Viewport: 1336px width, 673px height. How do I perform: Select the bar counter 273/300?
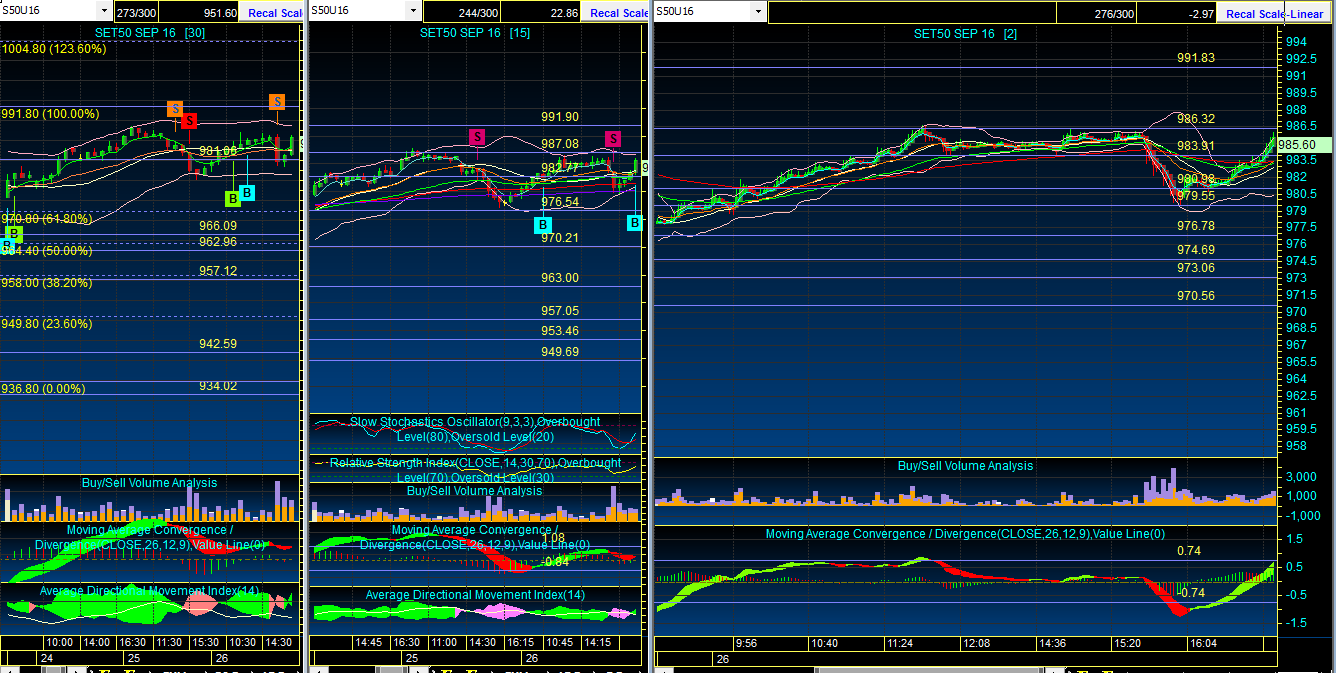[x=135, y=13]
